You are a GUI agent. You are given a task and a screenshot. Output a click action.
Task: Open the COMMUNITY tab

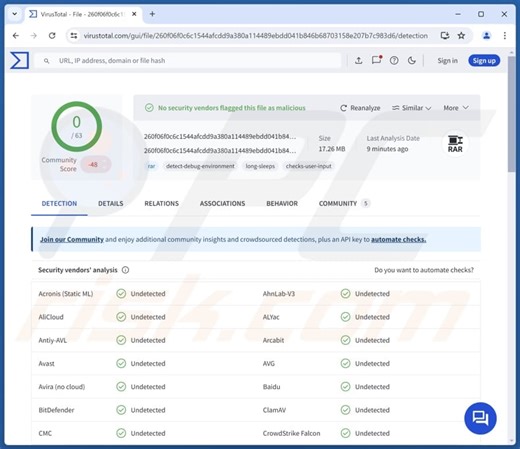tap(344, 203)
